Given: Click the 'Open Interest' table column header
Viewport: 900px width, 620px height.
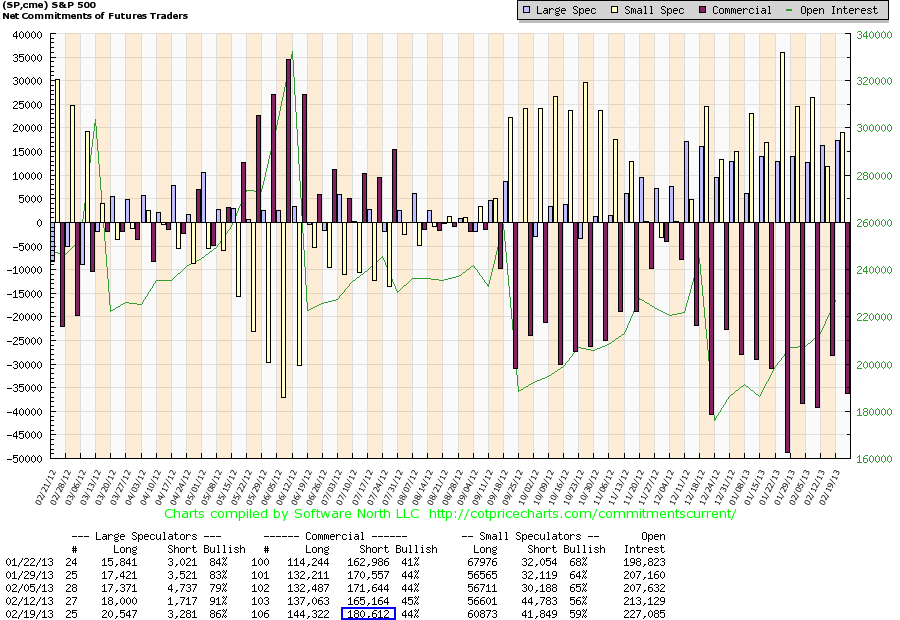Looking at the screenshot, I should [645, 542].
